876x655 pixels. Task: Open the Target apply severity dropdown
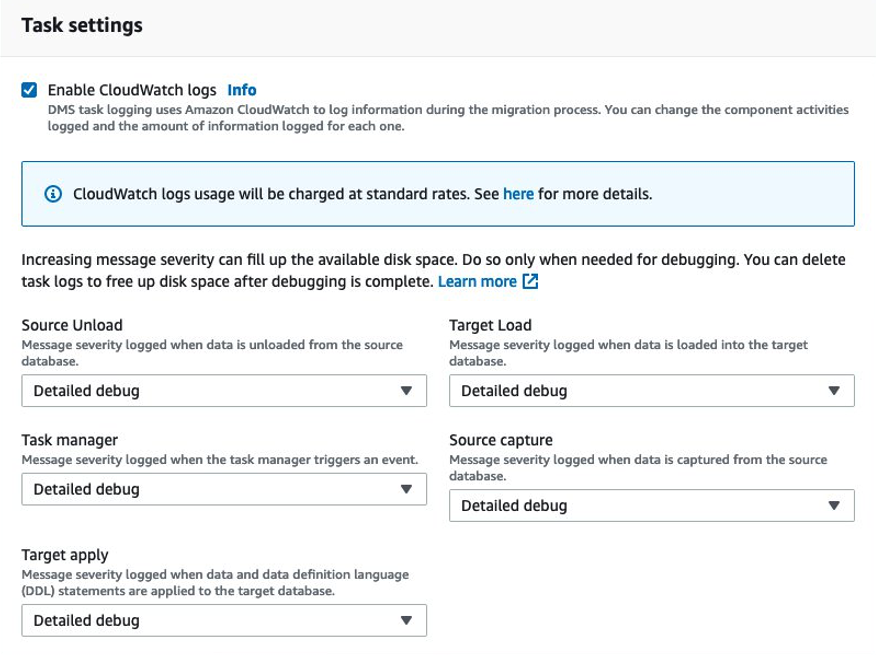coord(210,621)
